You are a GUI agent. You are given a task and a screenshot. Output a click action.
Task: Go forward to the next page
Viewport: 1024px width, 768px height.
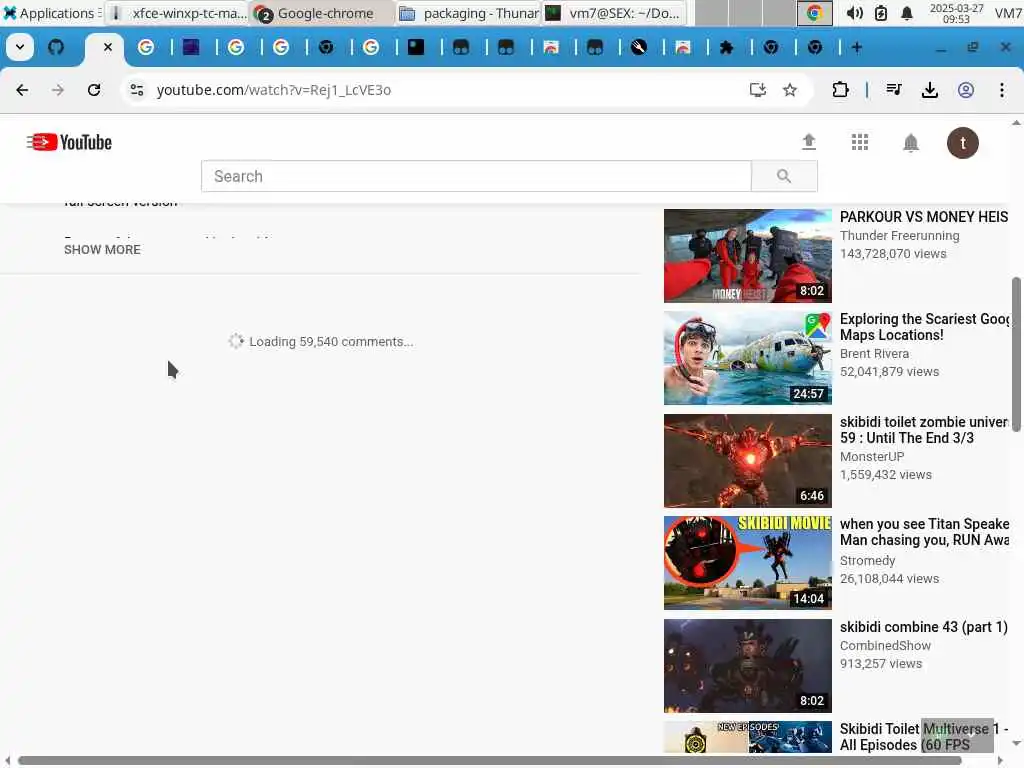[58, 90]
